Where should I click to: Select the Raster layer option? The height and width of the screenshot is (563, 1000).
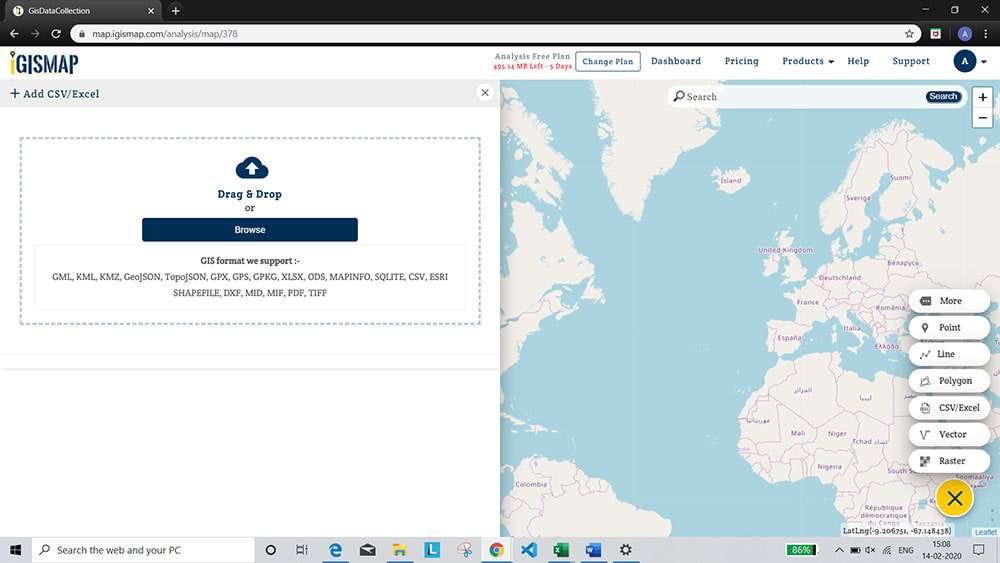950,461
